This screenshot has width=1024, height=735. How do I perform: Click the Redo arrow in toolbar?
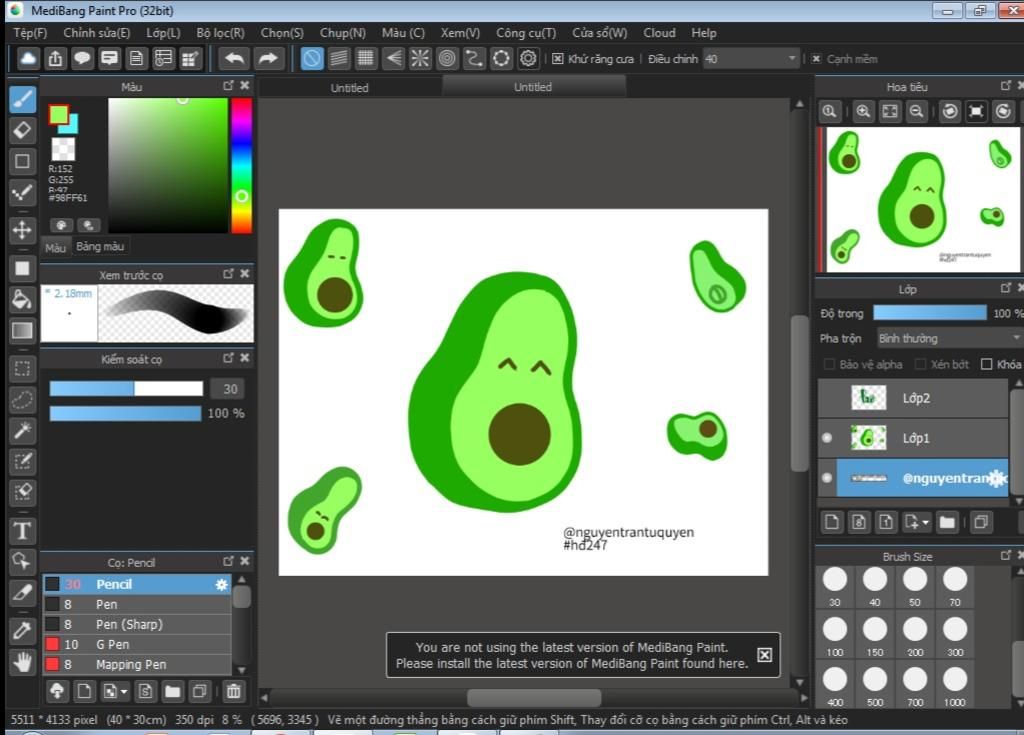[x=268, y=59]
